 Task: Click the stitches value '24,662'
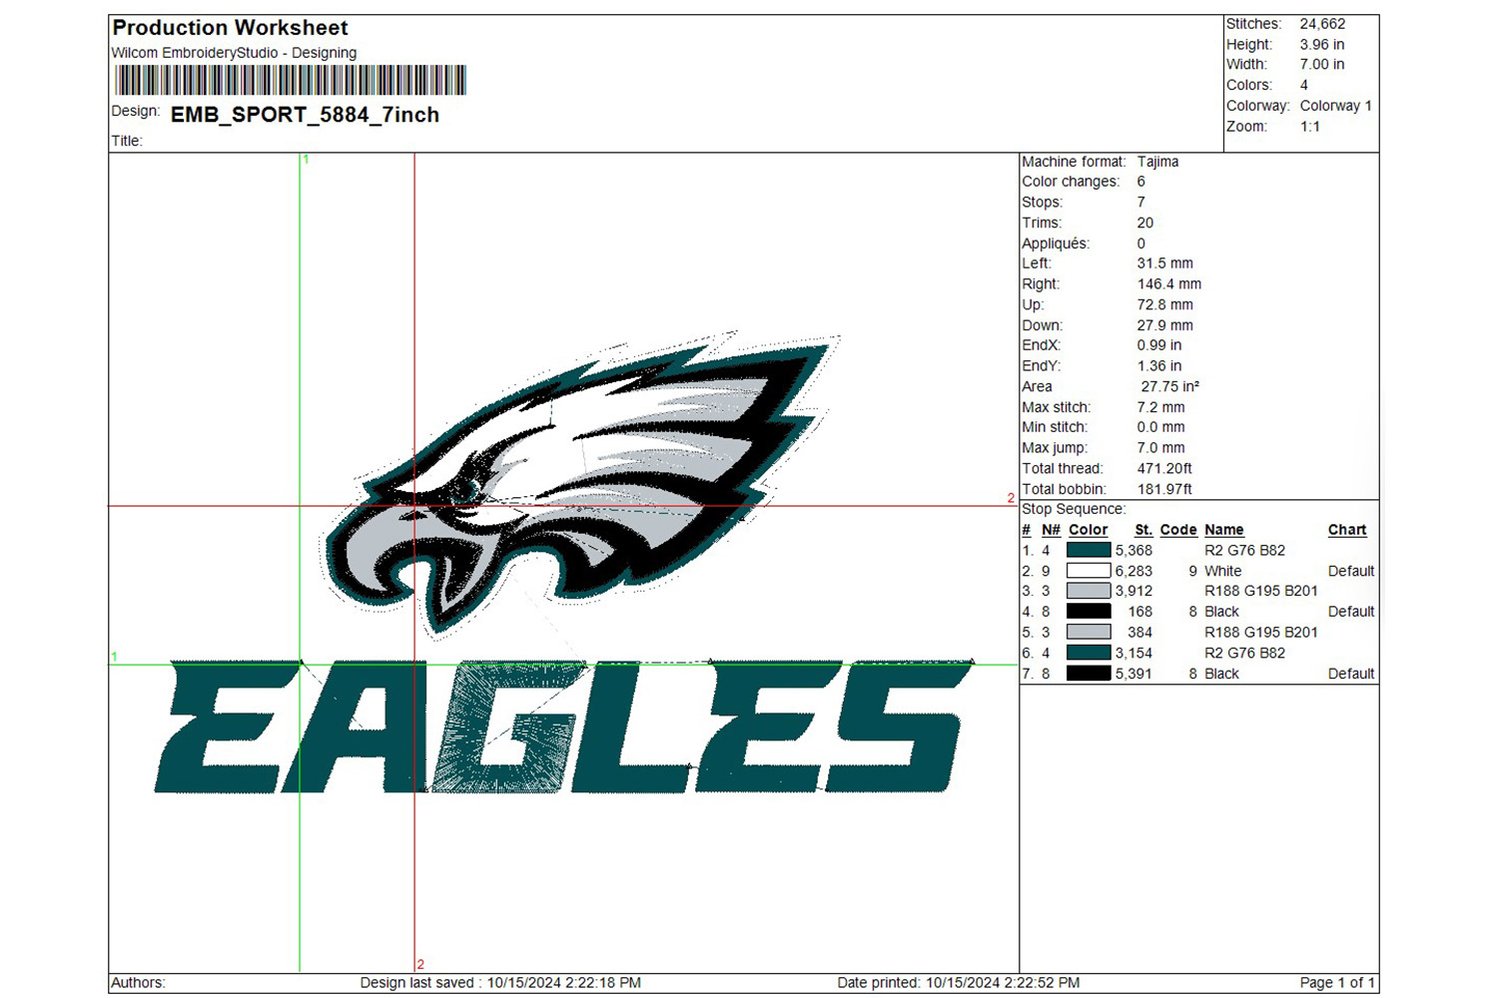tap(1322, 24)
